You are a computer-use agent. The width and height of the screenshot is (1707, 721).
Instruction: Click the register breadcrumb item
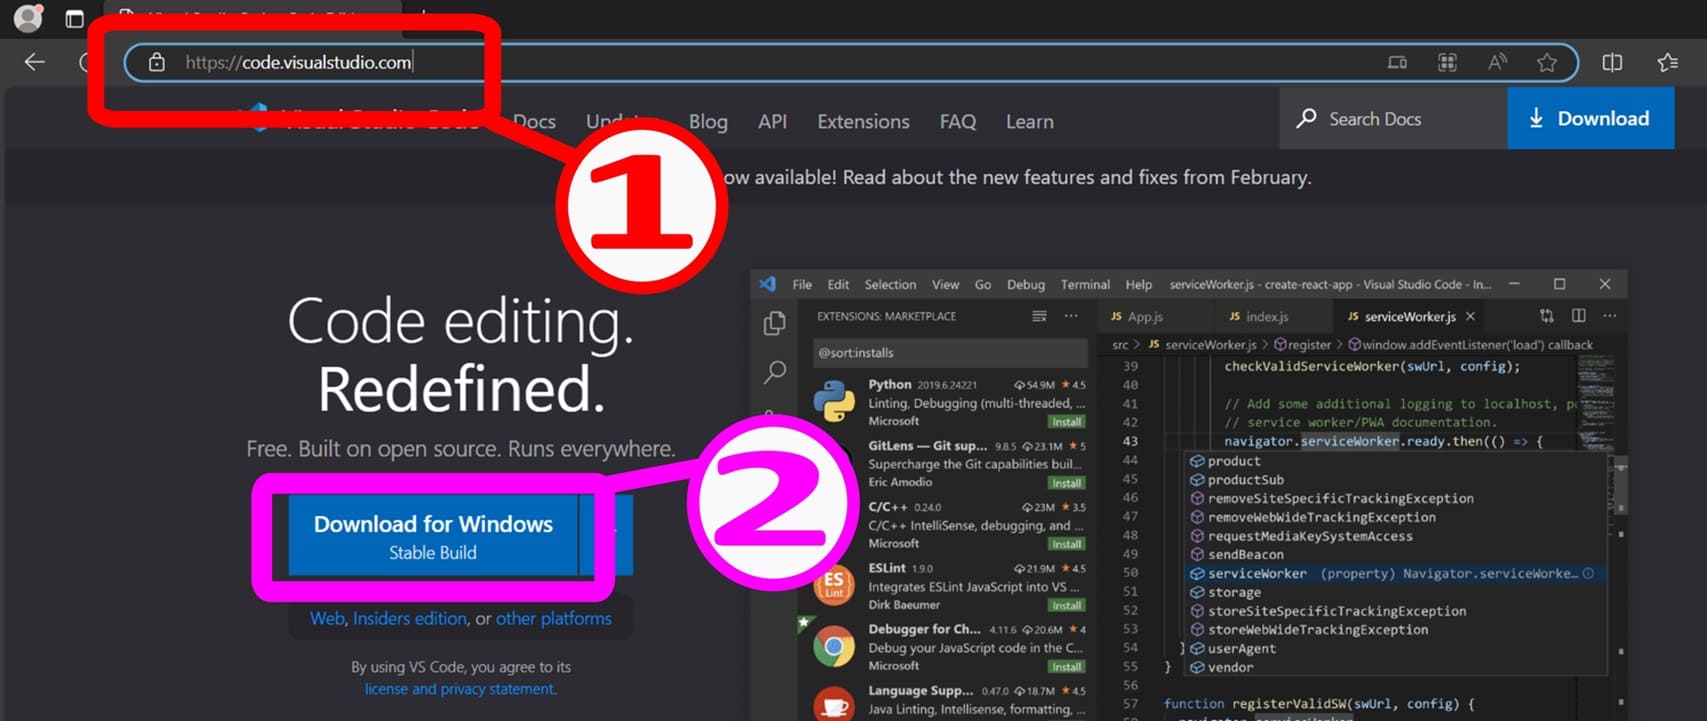coord(1303,344)
